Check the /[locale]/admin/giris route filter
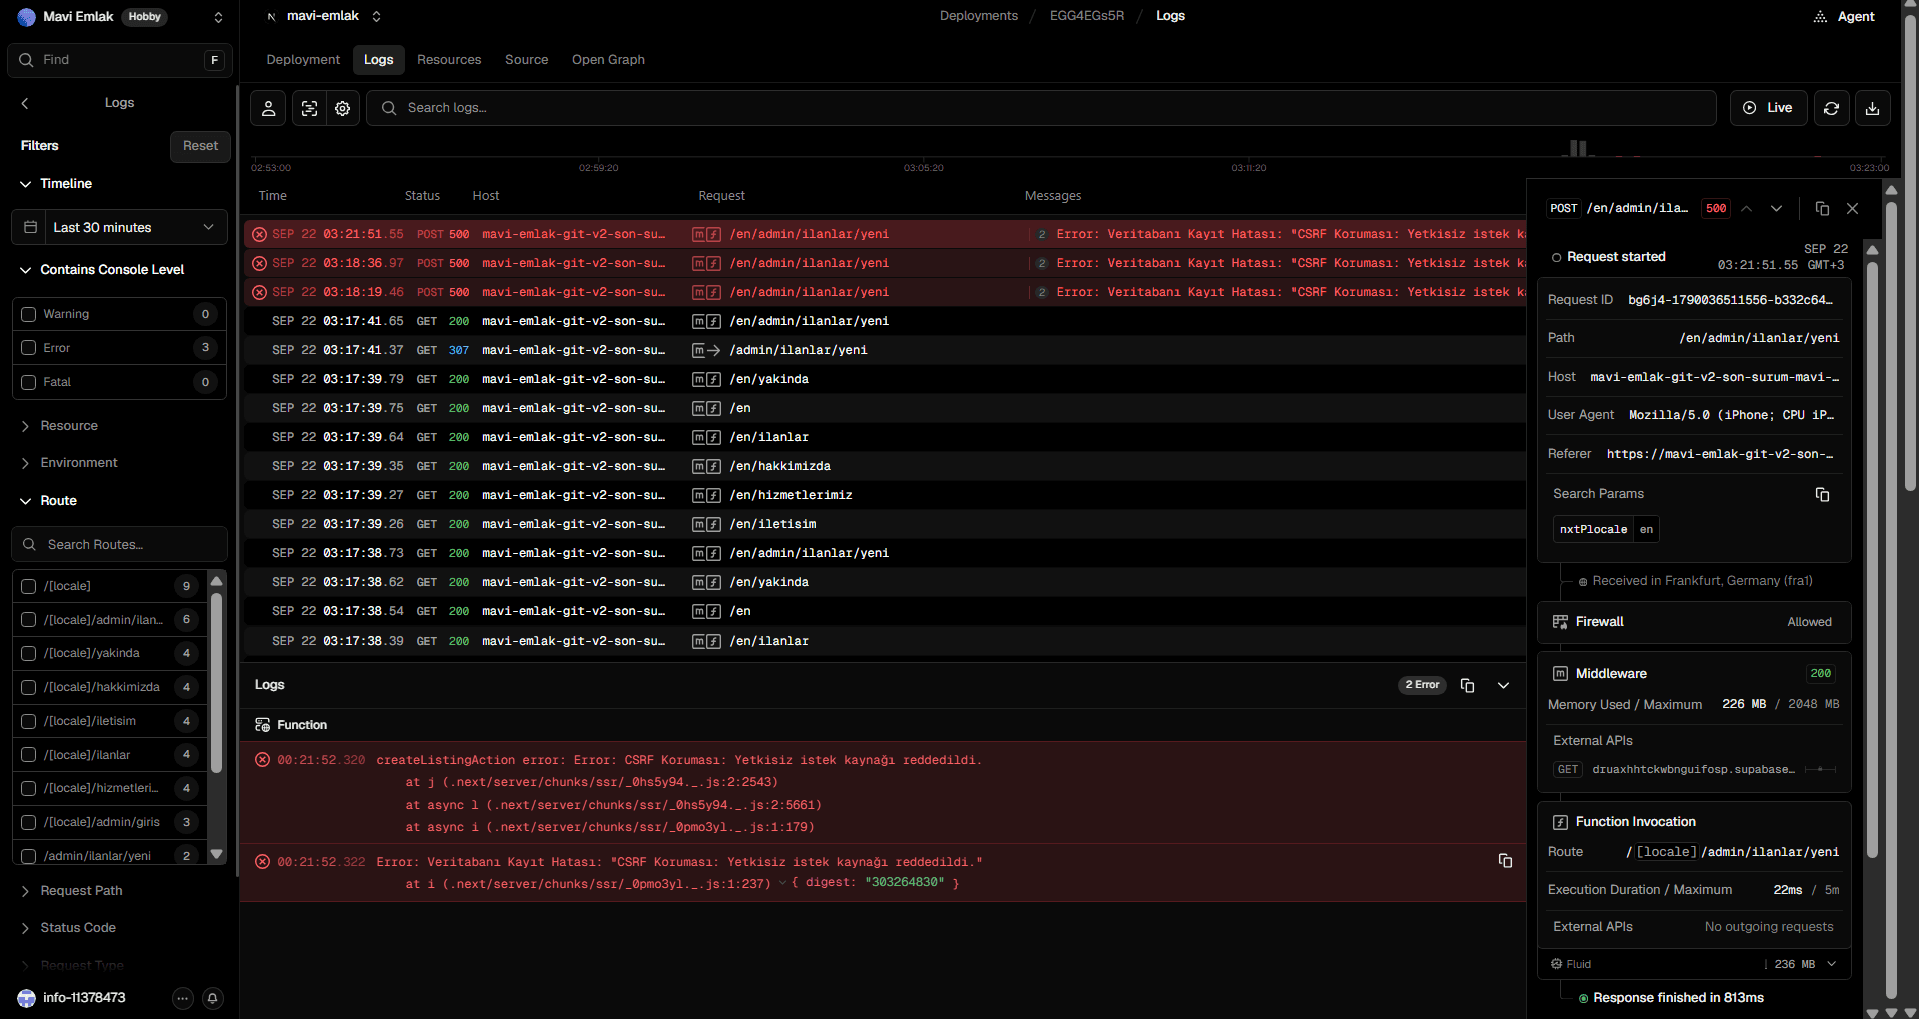The image size is (1919, 1019). (29, 822)
